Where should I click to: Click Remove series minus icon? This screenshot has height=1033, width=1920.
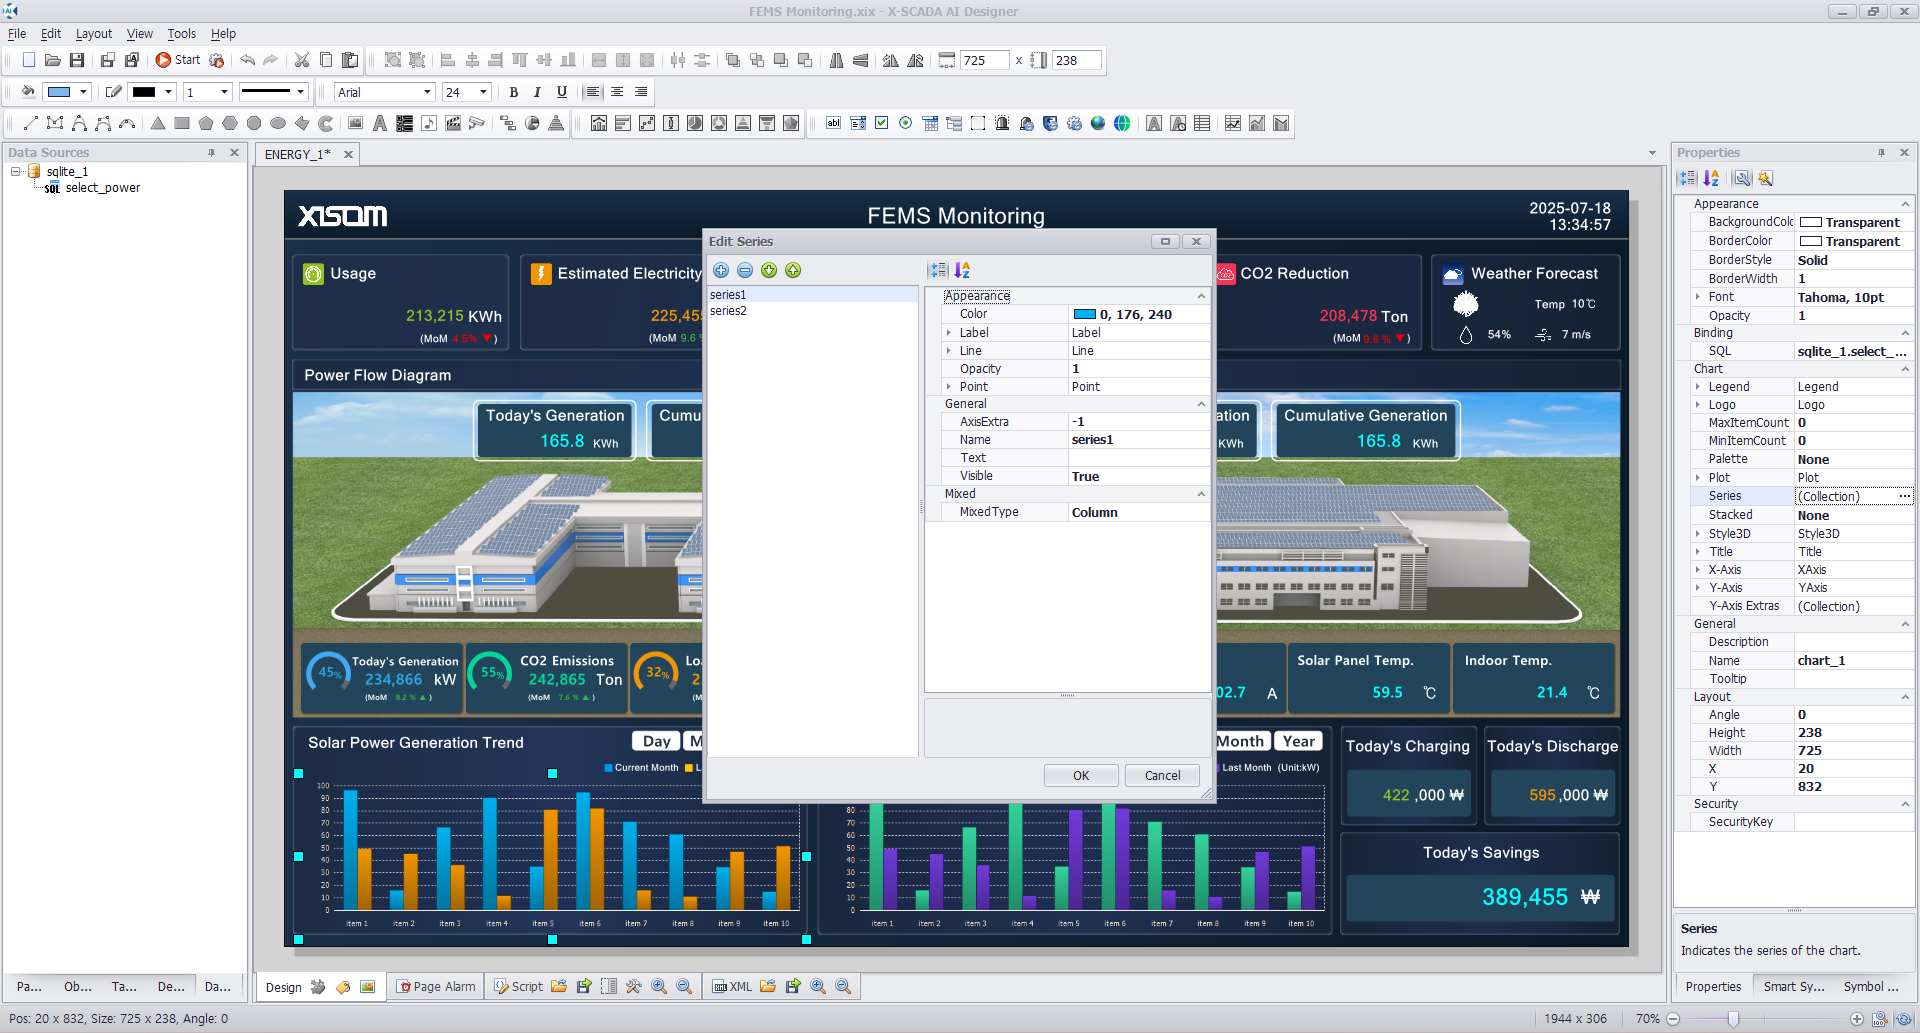[x=745, y=270]
